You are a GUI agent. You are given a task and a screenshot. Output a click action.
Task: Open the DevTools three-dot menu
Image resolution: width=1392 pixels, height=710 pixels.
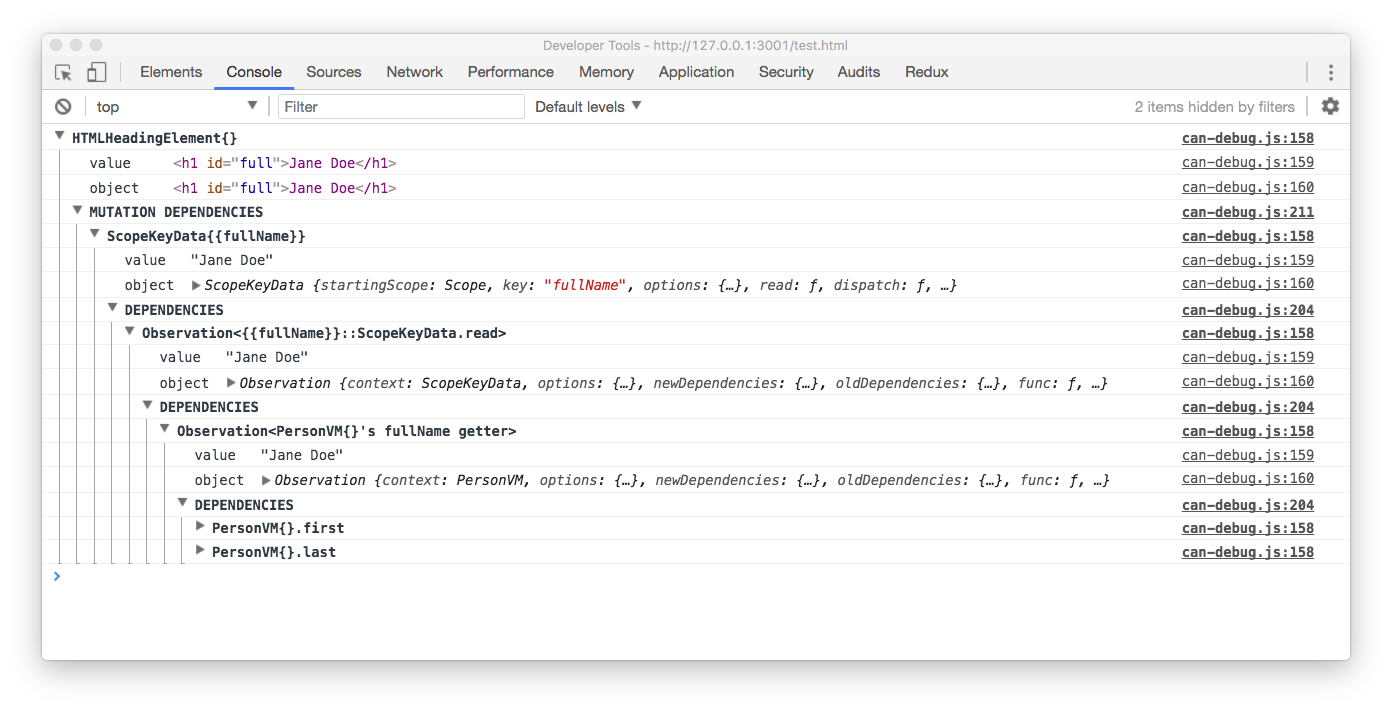[x=1330, y=72]
